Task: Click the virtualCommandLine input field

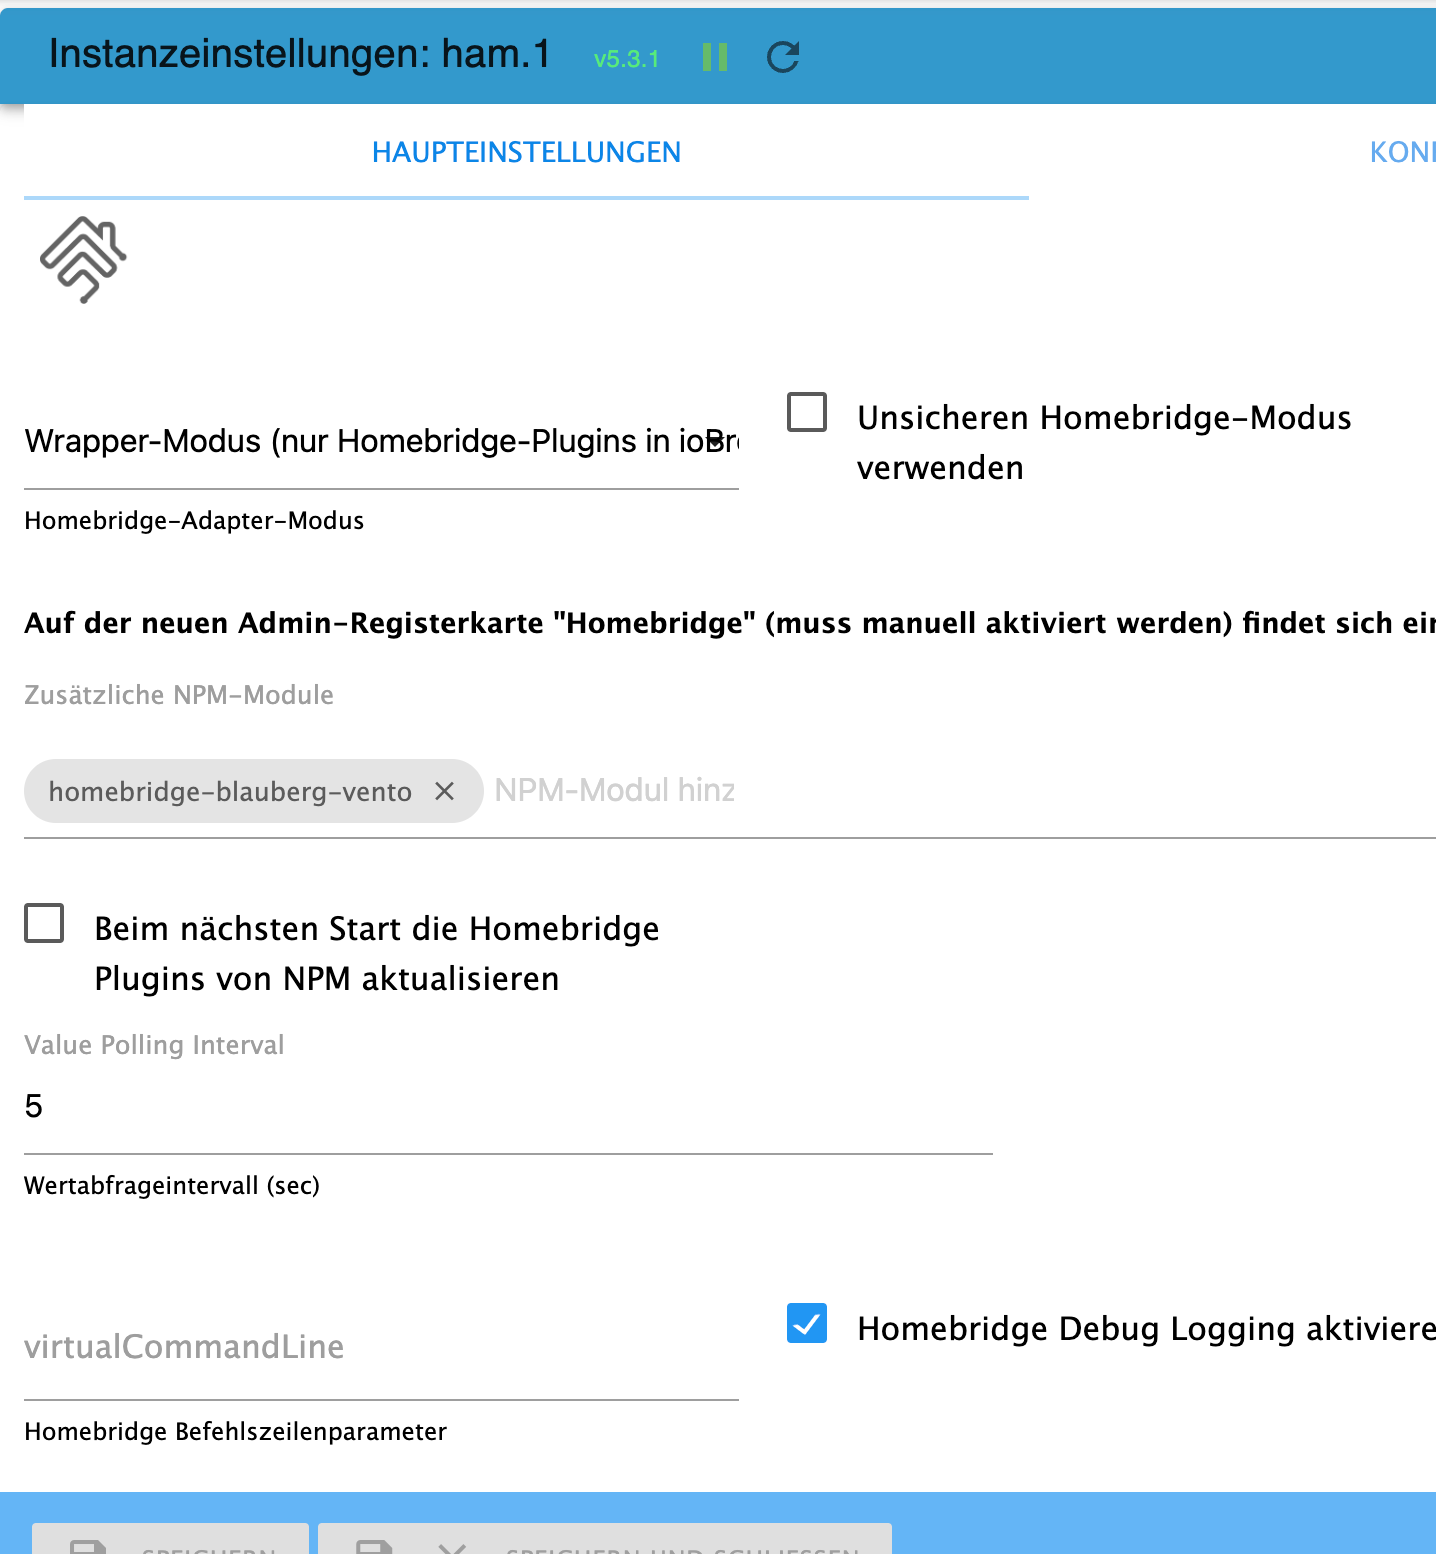Action: tap(381, 1347)
